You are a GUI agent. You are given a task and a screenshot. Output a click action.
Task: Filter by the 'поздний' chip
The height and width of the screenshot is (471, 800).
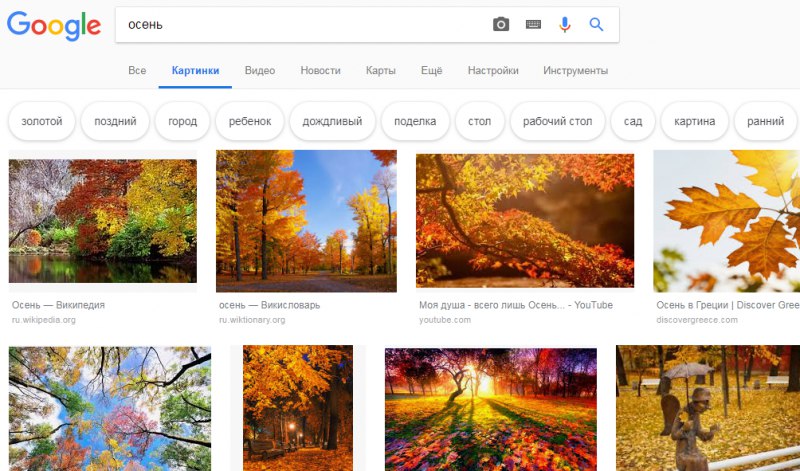point(115,121)
